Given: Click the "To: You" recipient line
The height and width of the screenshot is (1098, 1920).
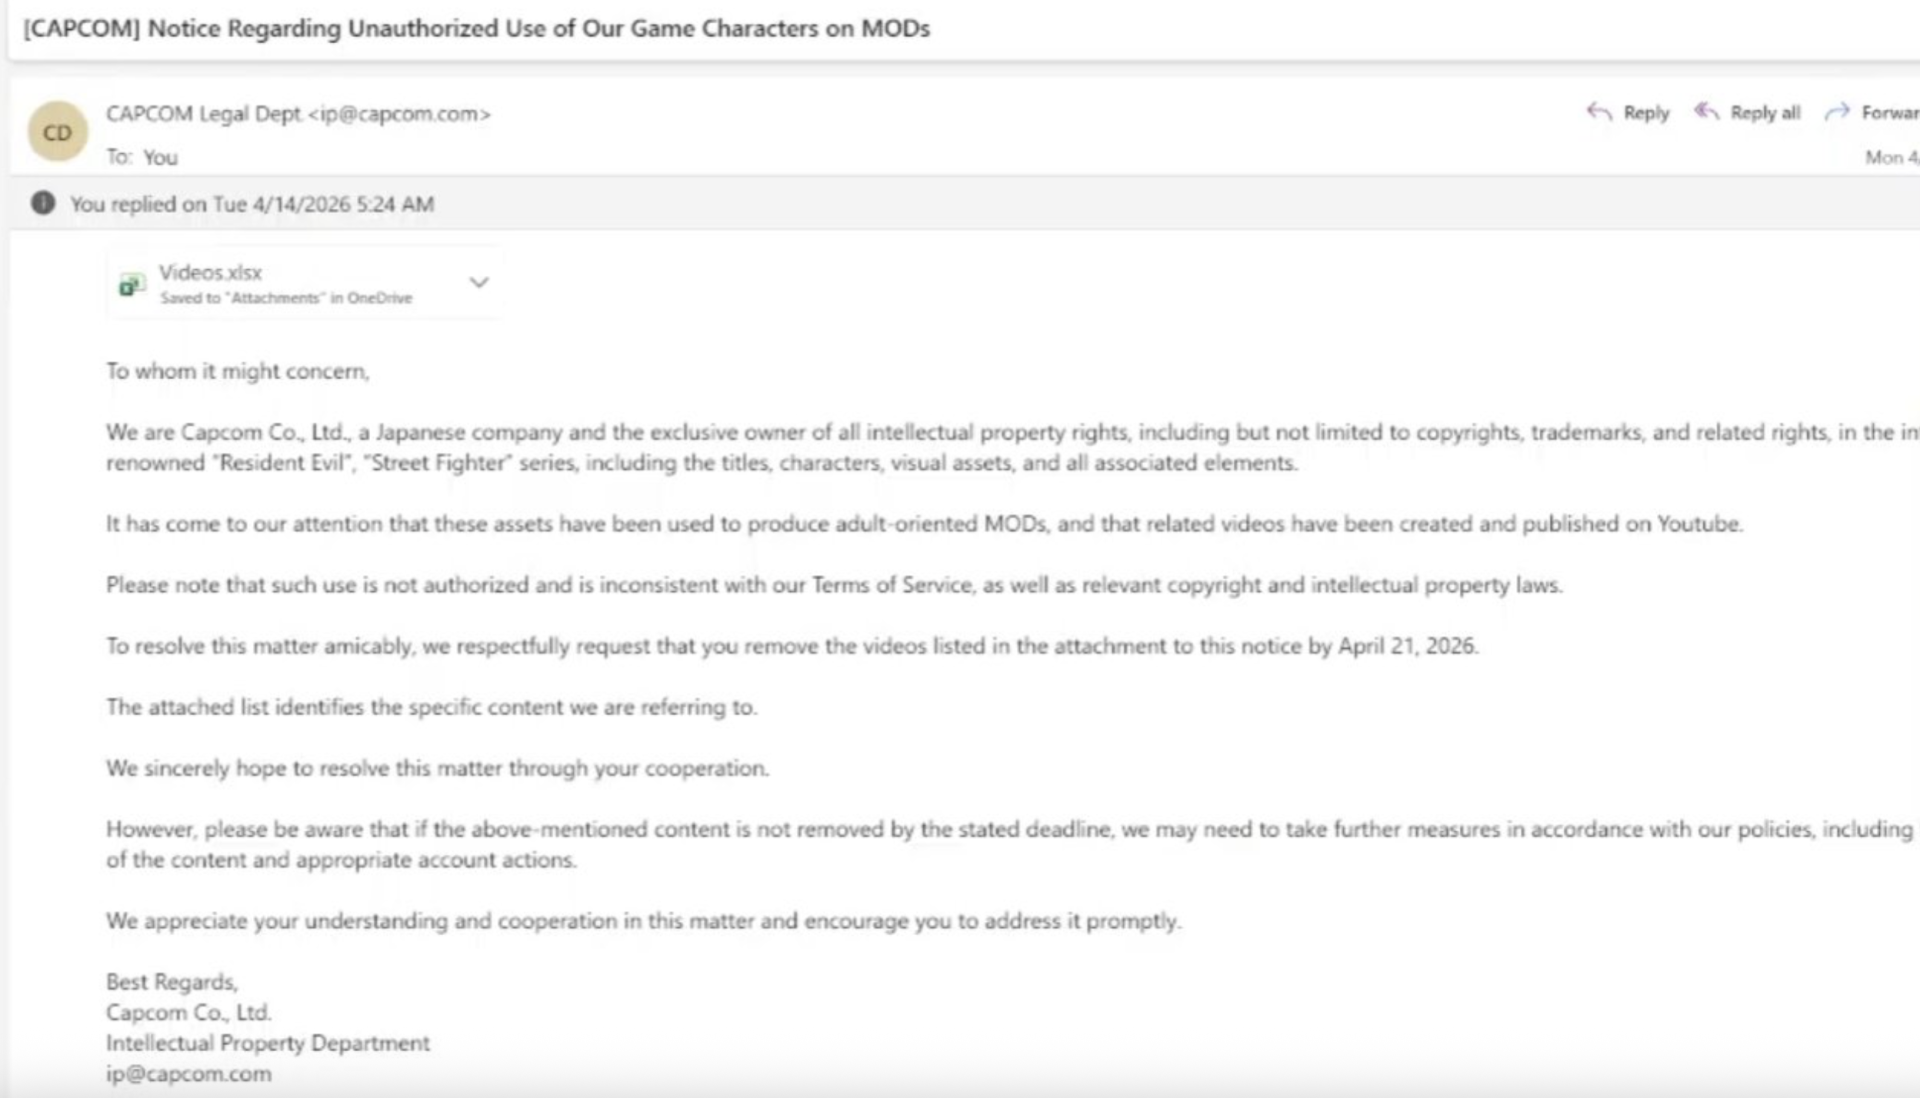Looking at the screenshot, I should (142, 157).
